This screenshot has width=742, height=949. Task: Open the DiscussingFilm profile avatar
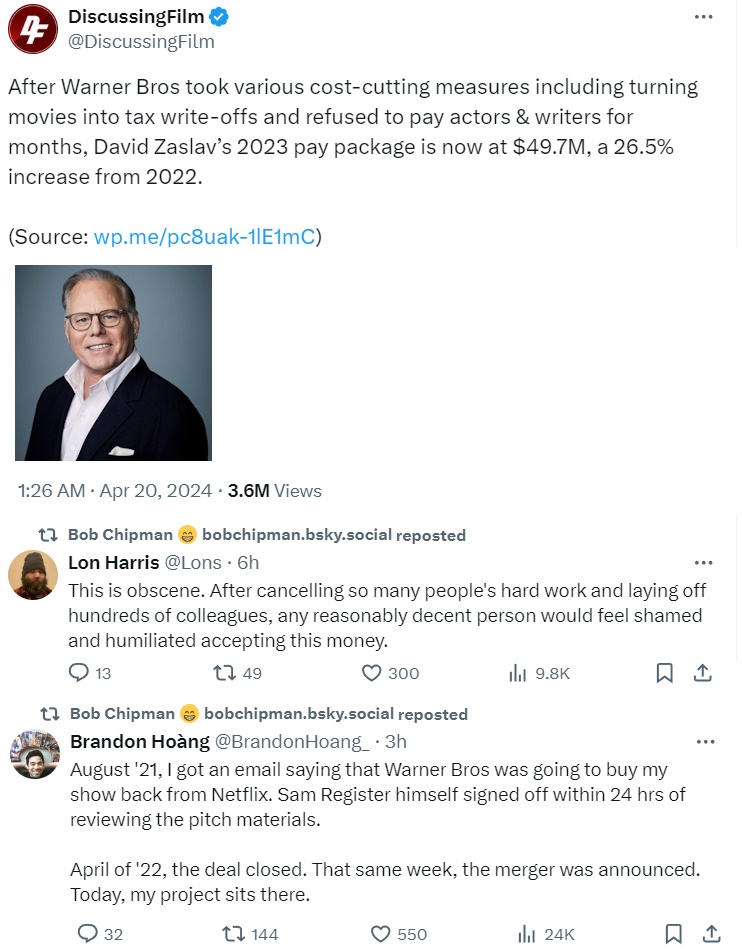[x=33, y=28]
